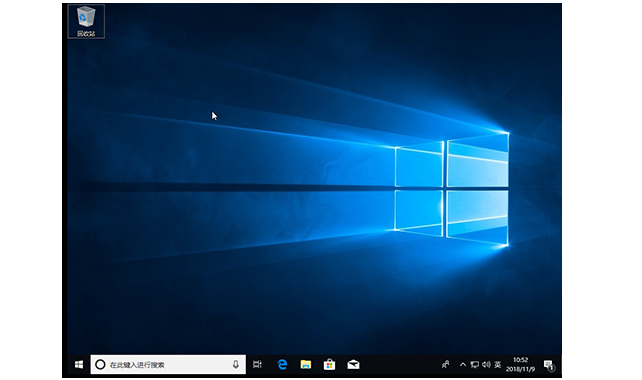Open the clock showing 10:52
The height and width of the screenshot is (380, 642).
[x=520, y=360]
